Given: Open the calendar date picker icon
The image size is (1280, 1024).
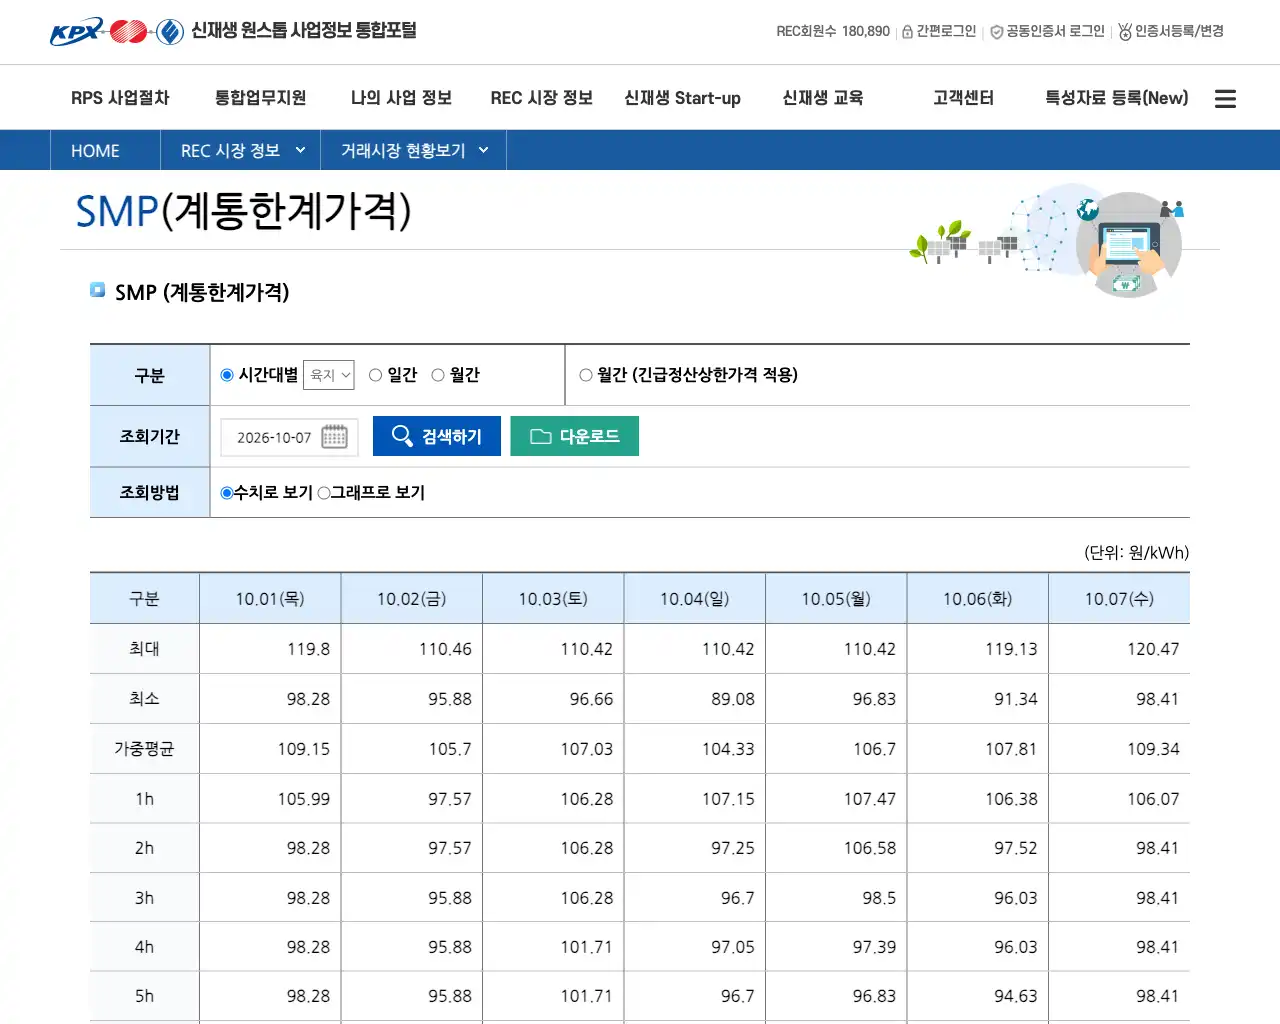Looking at the screenshot, I should pyautogui.click(x=335, y=437).
